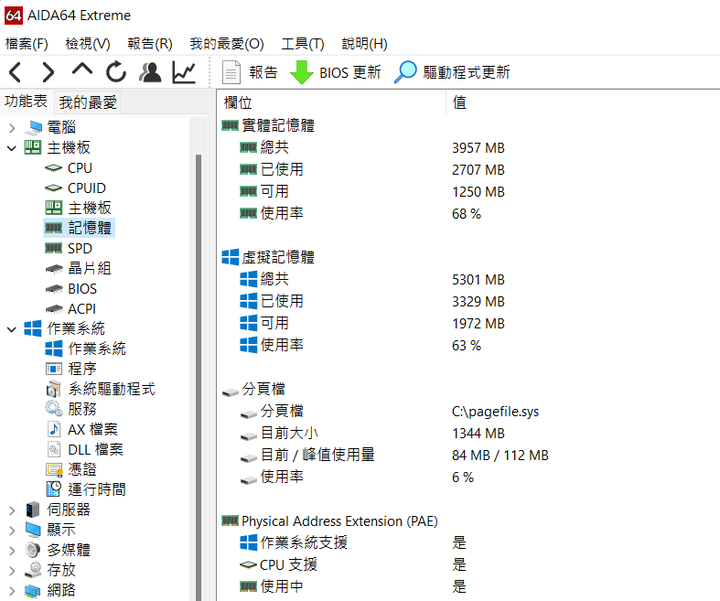Screen dimensions: 720x601
Task: Click the 顯示 monitor icon
Action: tap(33, 530)
